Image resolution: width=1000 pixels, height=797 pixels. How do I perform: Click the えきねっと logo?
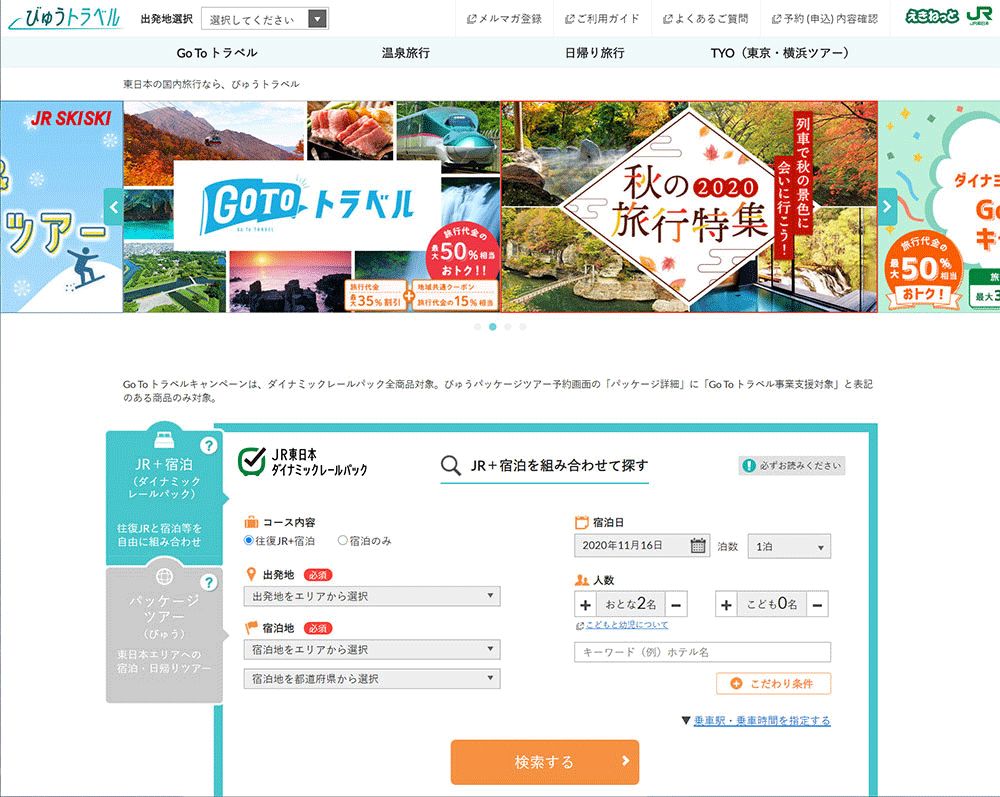tap(932, 17)
